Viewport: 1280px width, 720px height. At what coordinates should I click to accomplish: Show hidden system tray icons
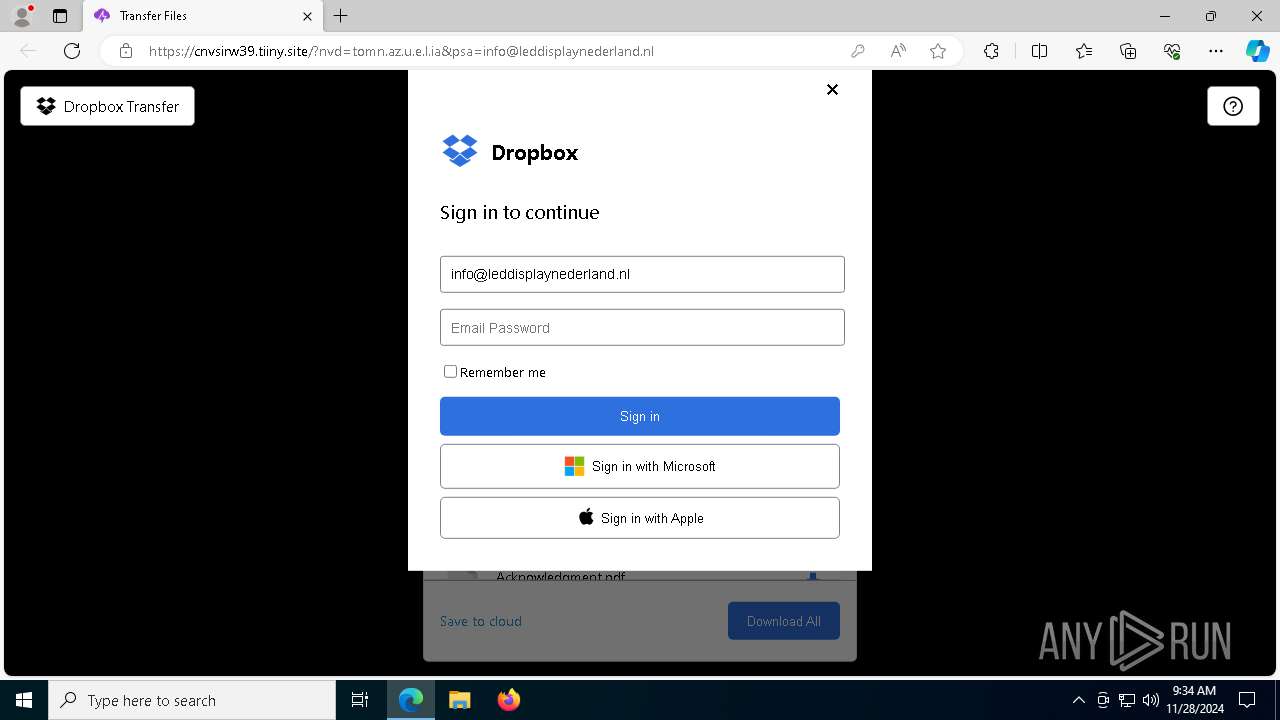click(x=1078, y=700)
